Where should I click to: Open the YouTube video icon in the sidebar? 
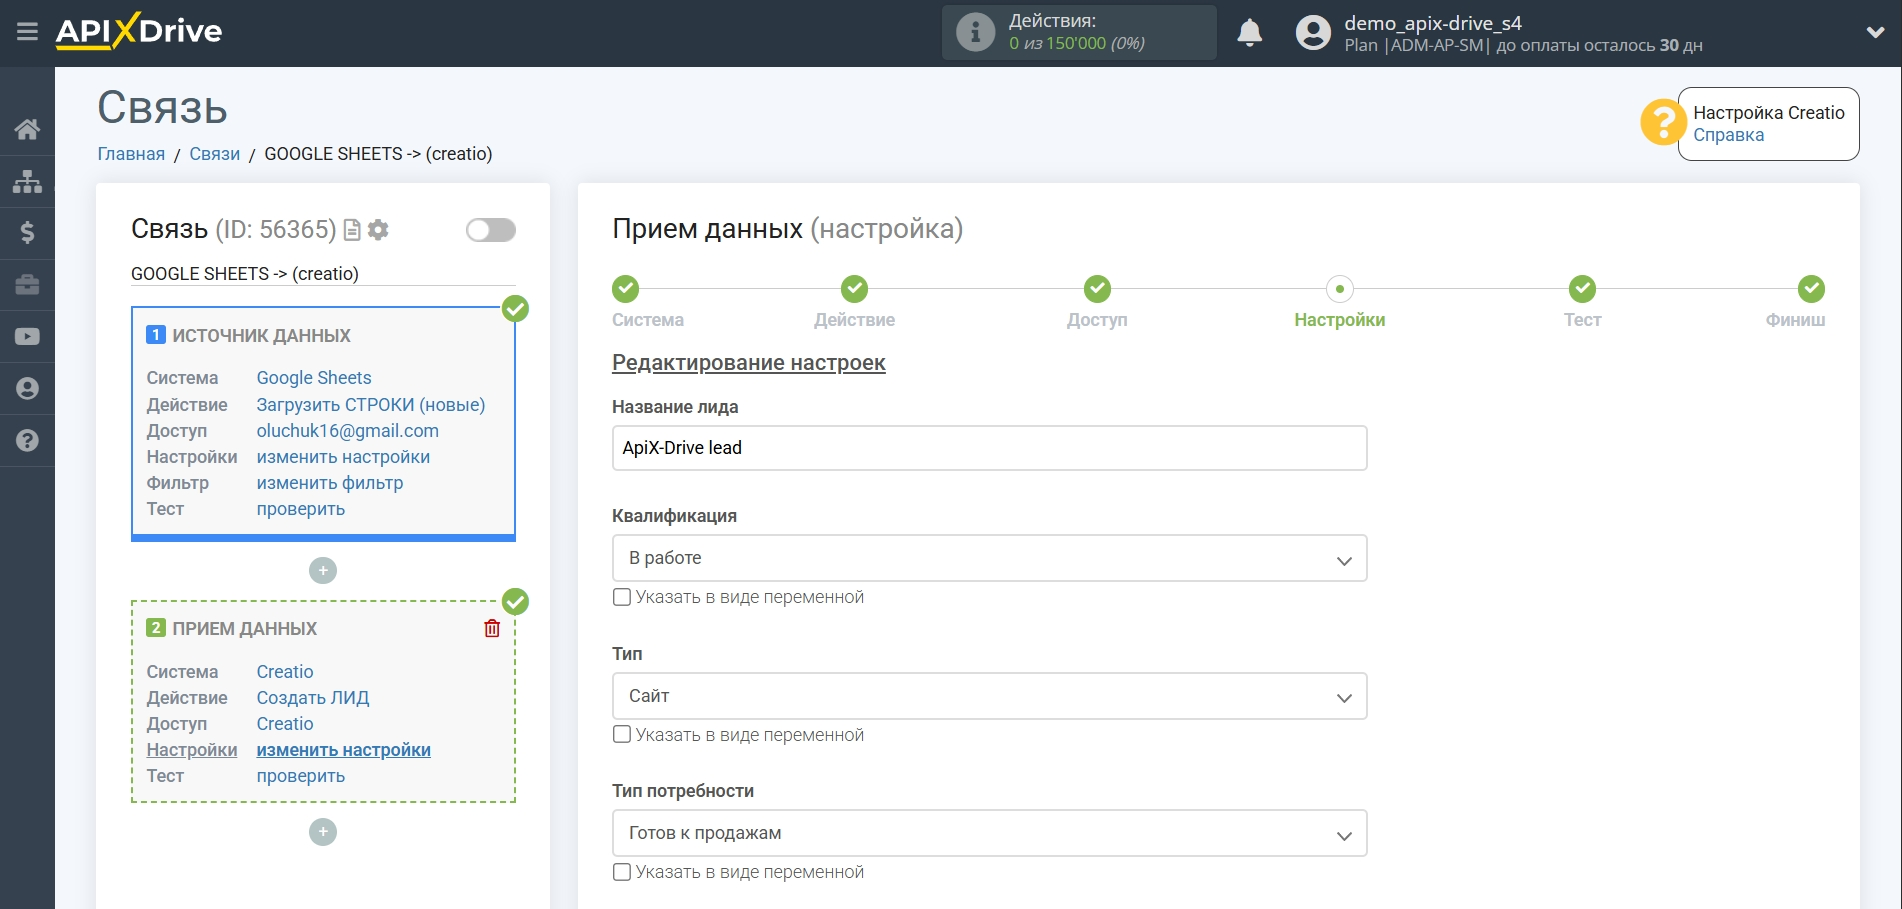[x=27, y=337]
